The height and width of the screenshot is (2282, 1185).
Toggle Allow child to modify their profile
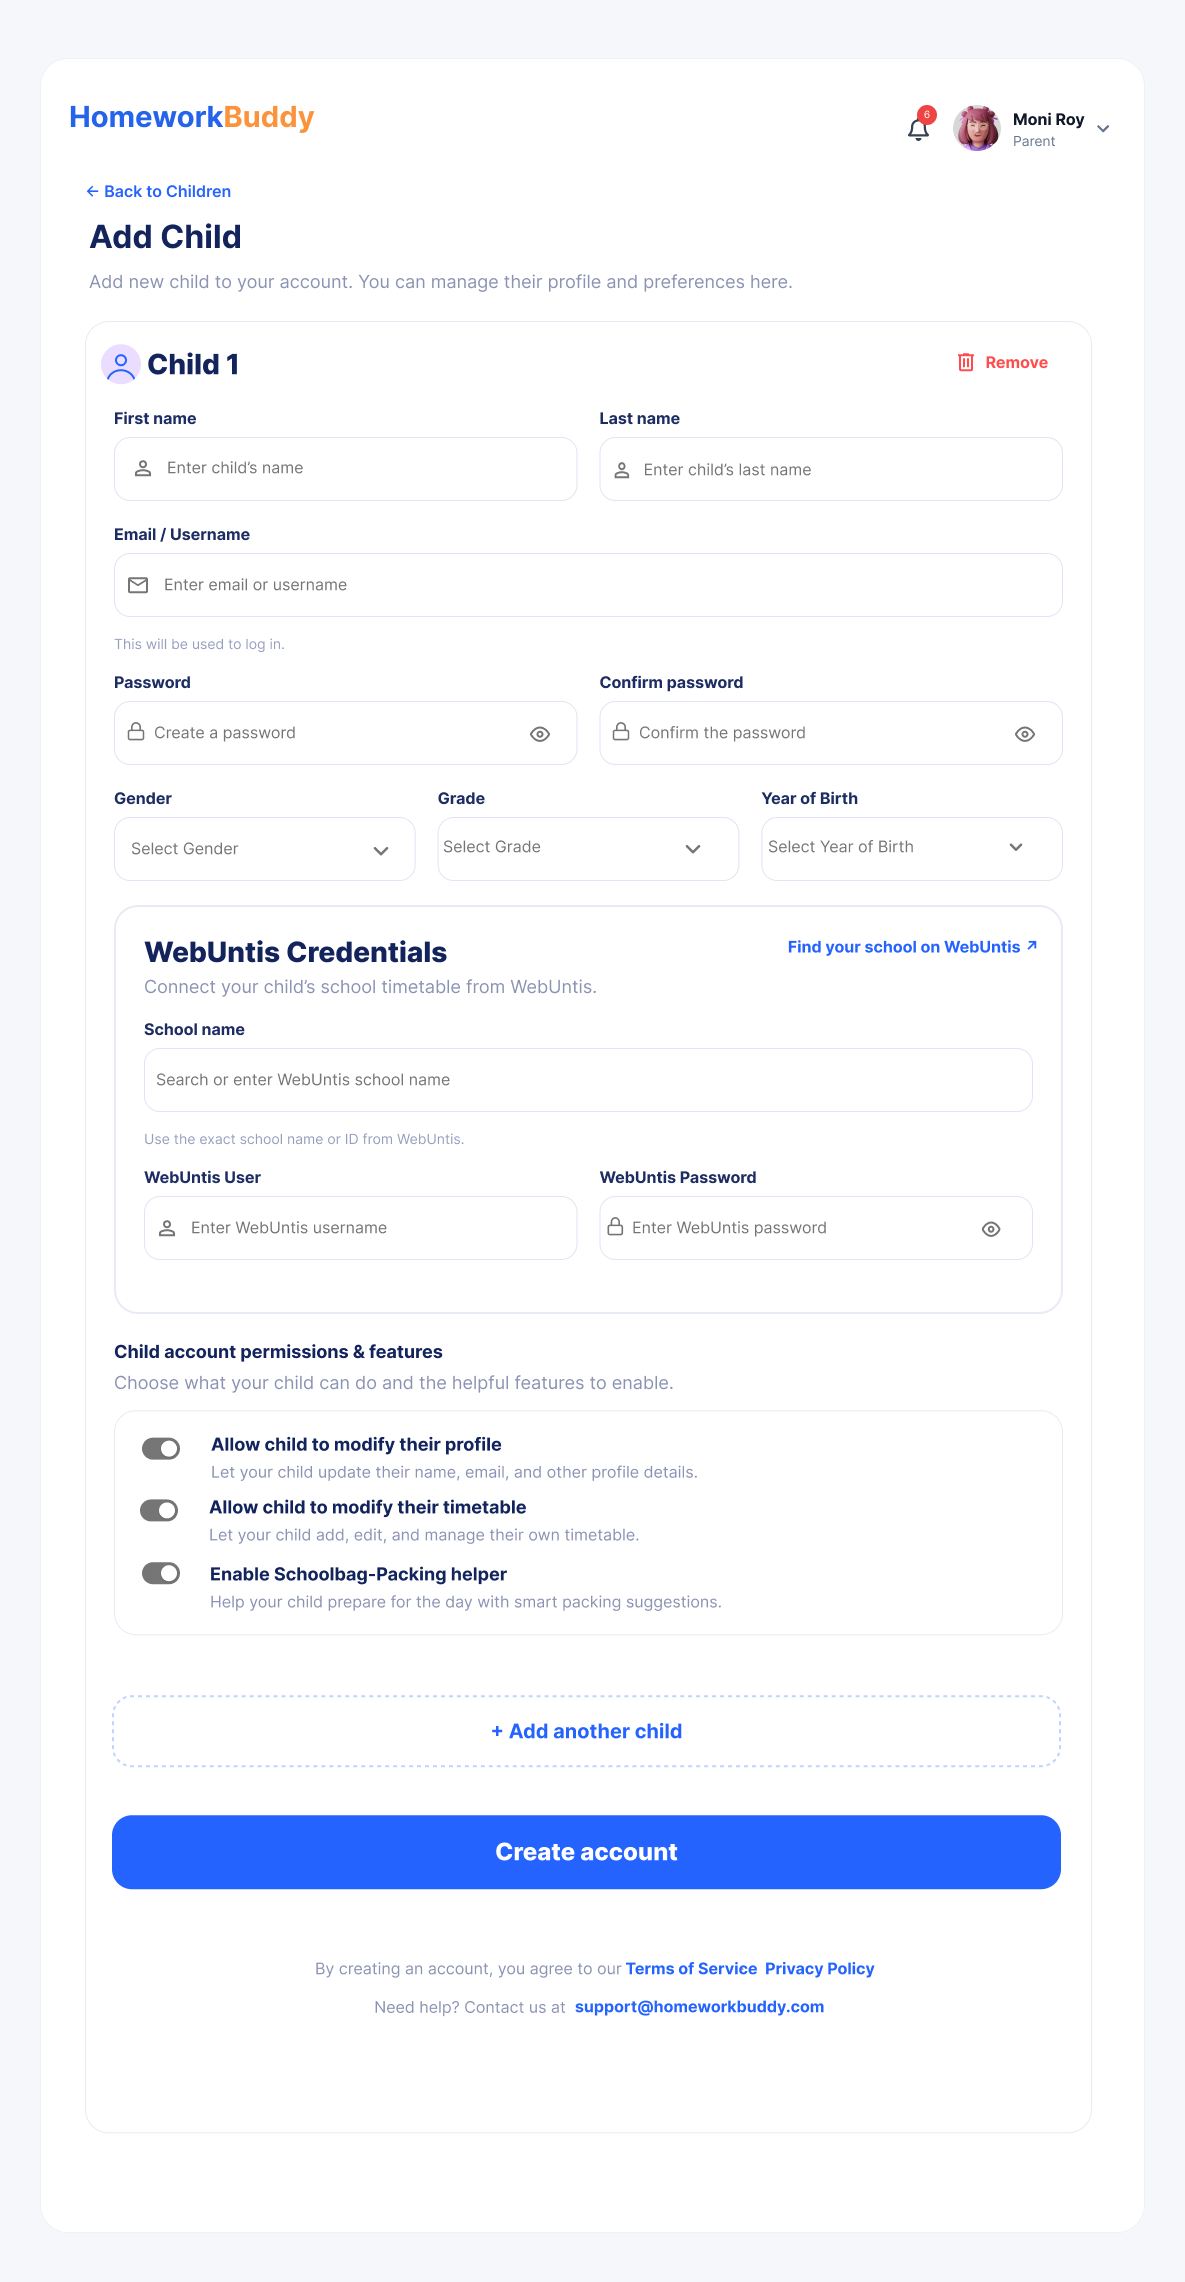point(161,1449)
